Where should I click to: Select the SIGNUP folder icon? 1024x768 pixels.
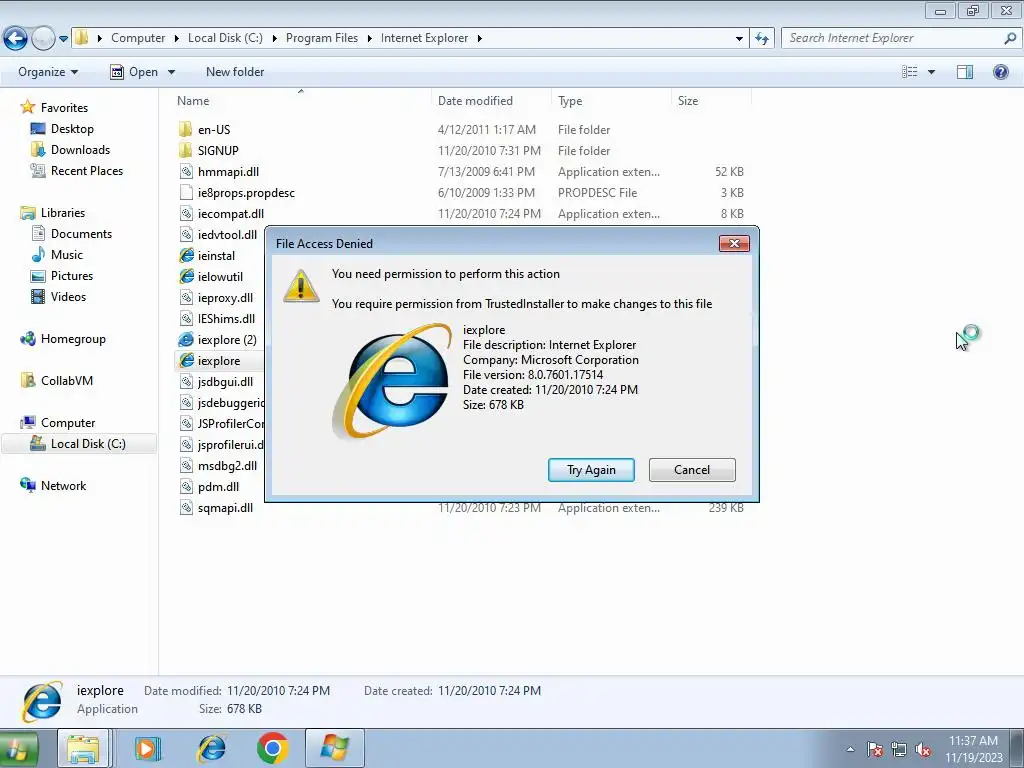pos(186,150)
